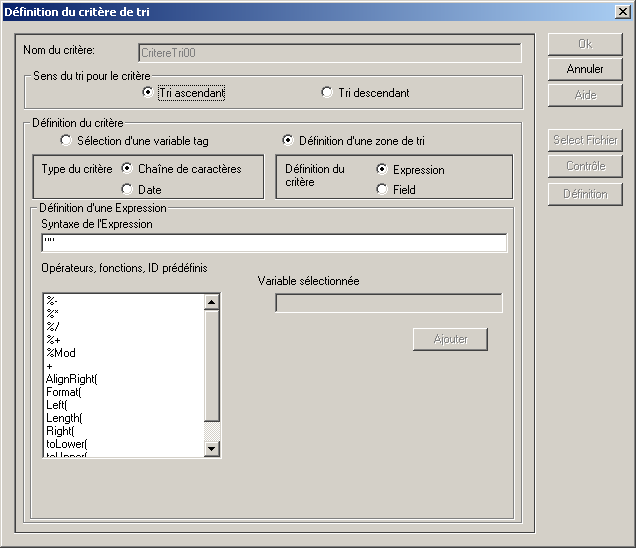Select the Field radio option
Screen dimensions: 636x548
pos(382,189)
